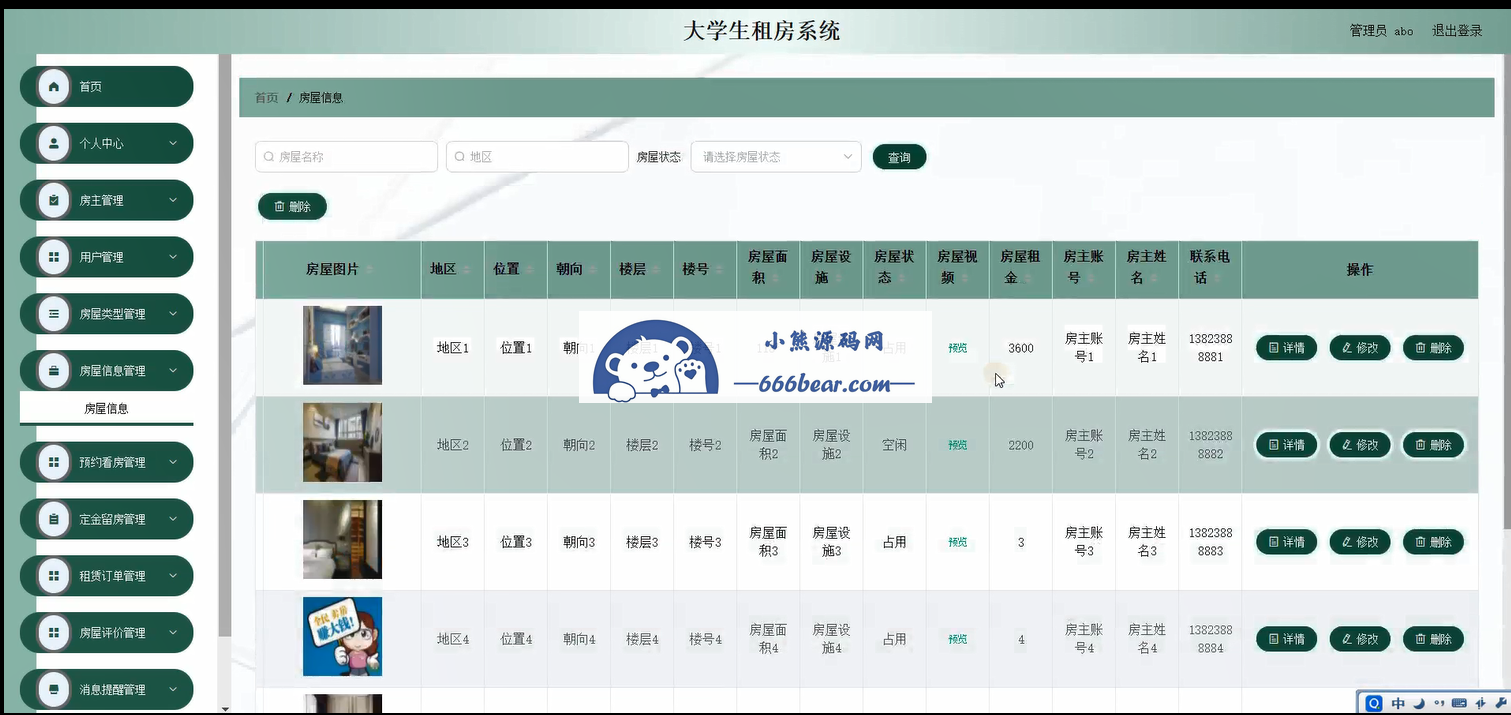
Task: Open the soft keyboard icon in input toolbar
Action: (x=1458, y=703)
